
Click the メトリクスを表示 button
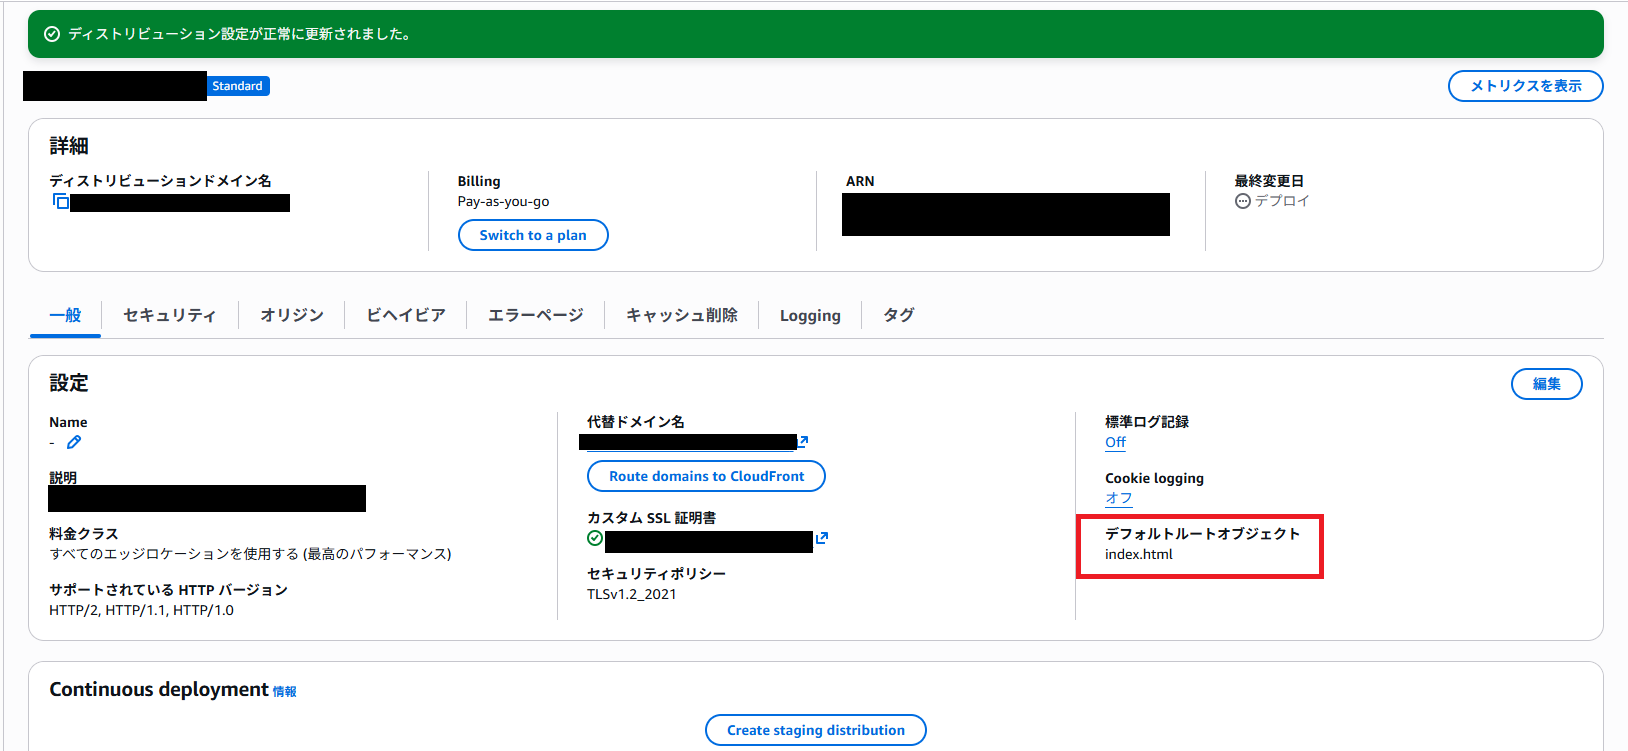[1525, 86]
